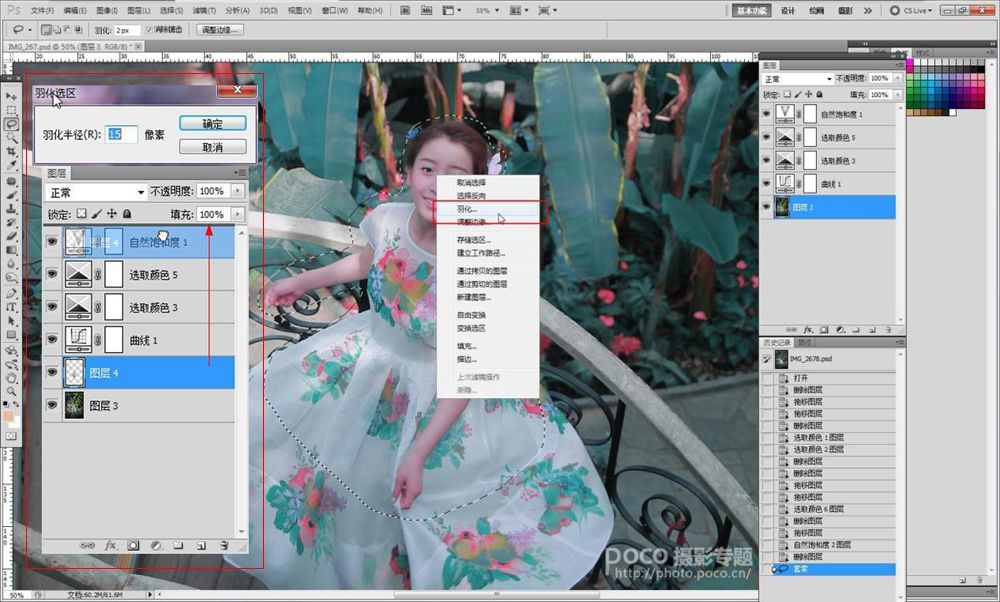Click the foreground color swatch in toolbox

tap(8, 416)
